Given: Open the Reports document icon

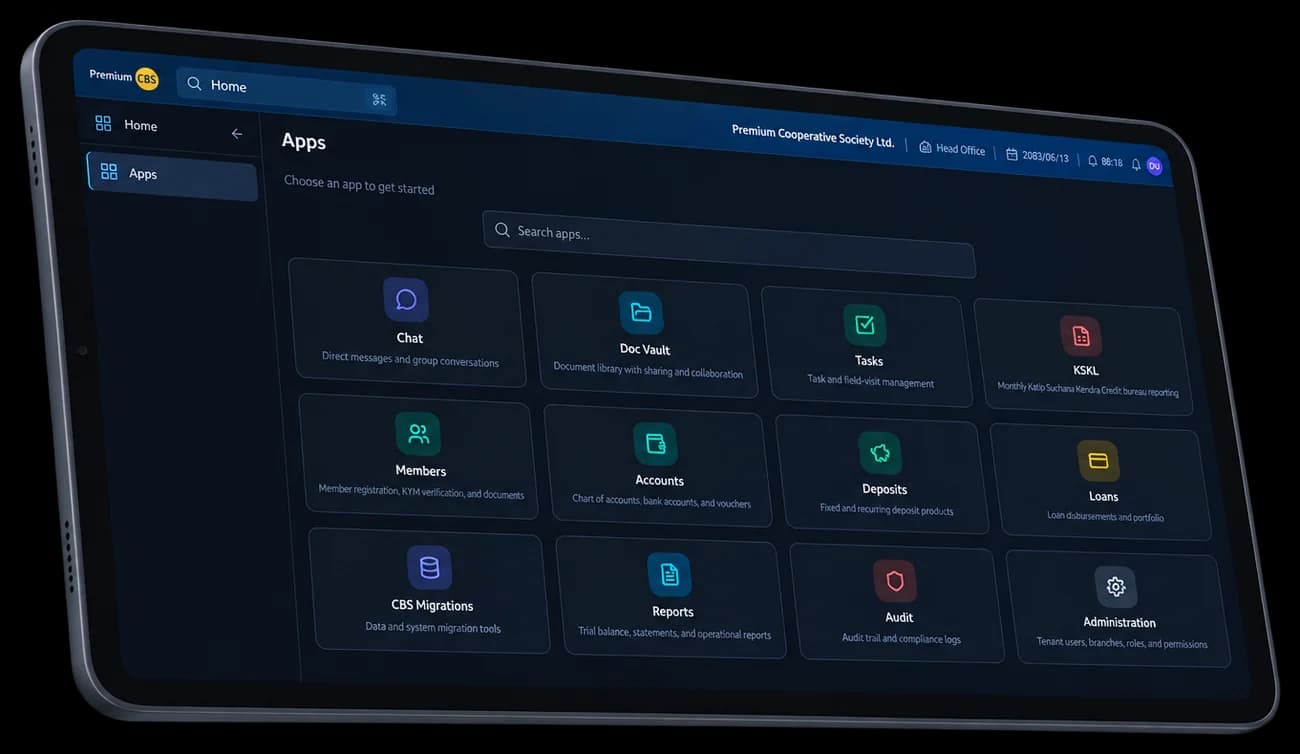Looking at the screenshot, I should [669, 574].
